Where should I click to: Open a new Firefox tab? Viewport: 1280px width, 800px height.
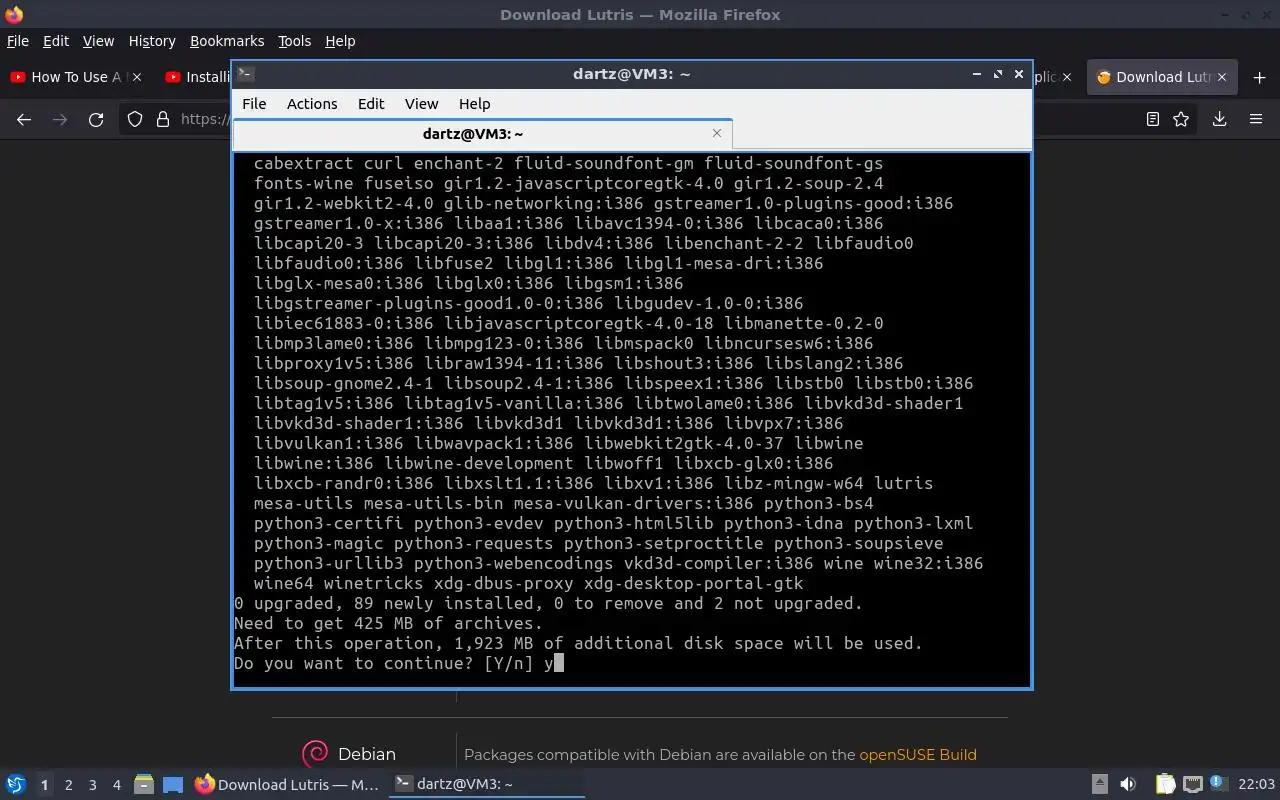(1259, 77)
